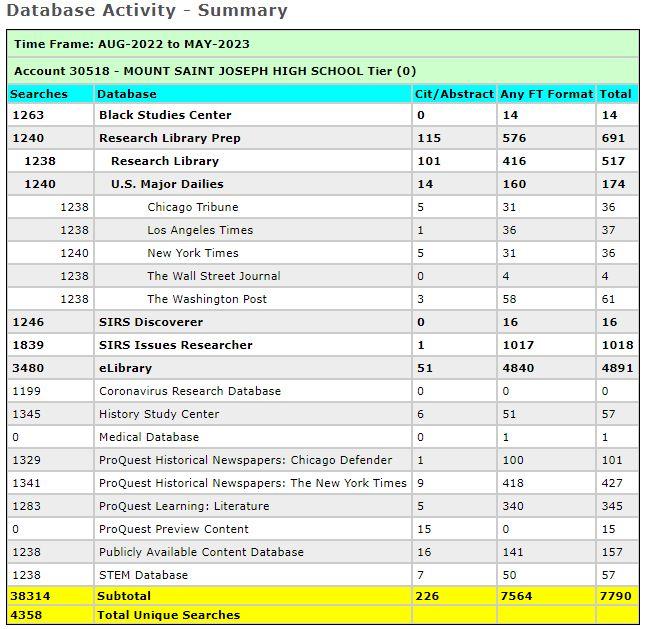Click the 4358 total unique searches value
This screenshot has width=658, height=629.
point(26,616)
